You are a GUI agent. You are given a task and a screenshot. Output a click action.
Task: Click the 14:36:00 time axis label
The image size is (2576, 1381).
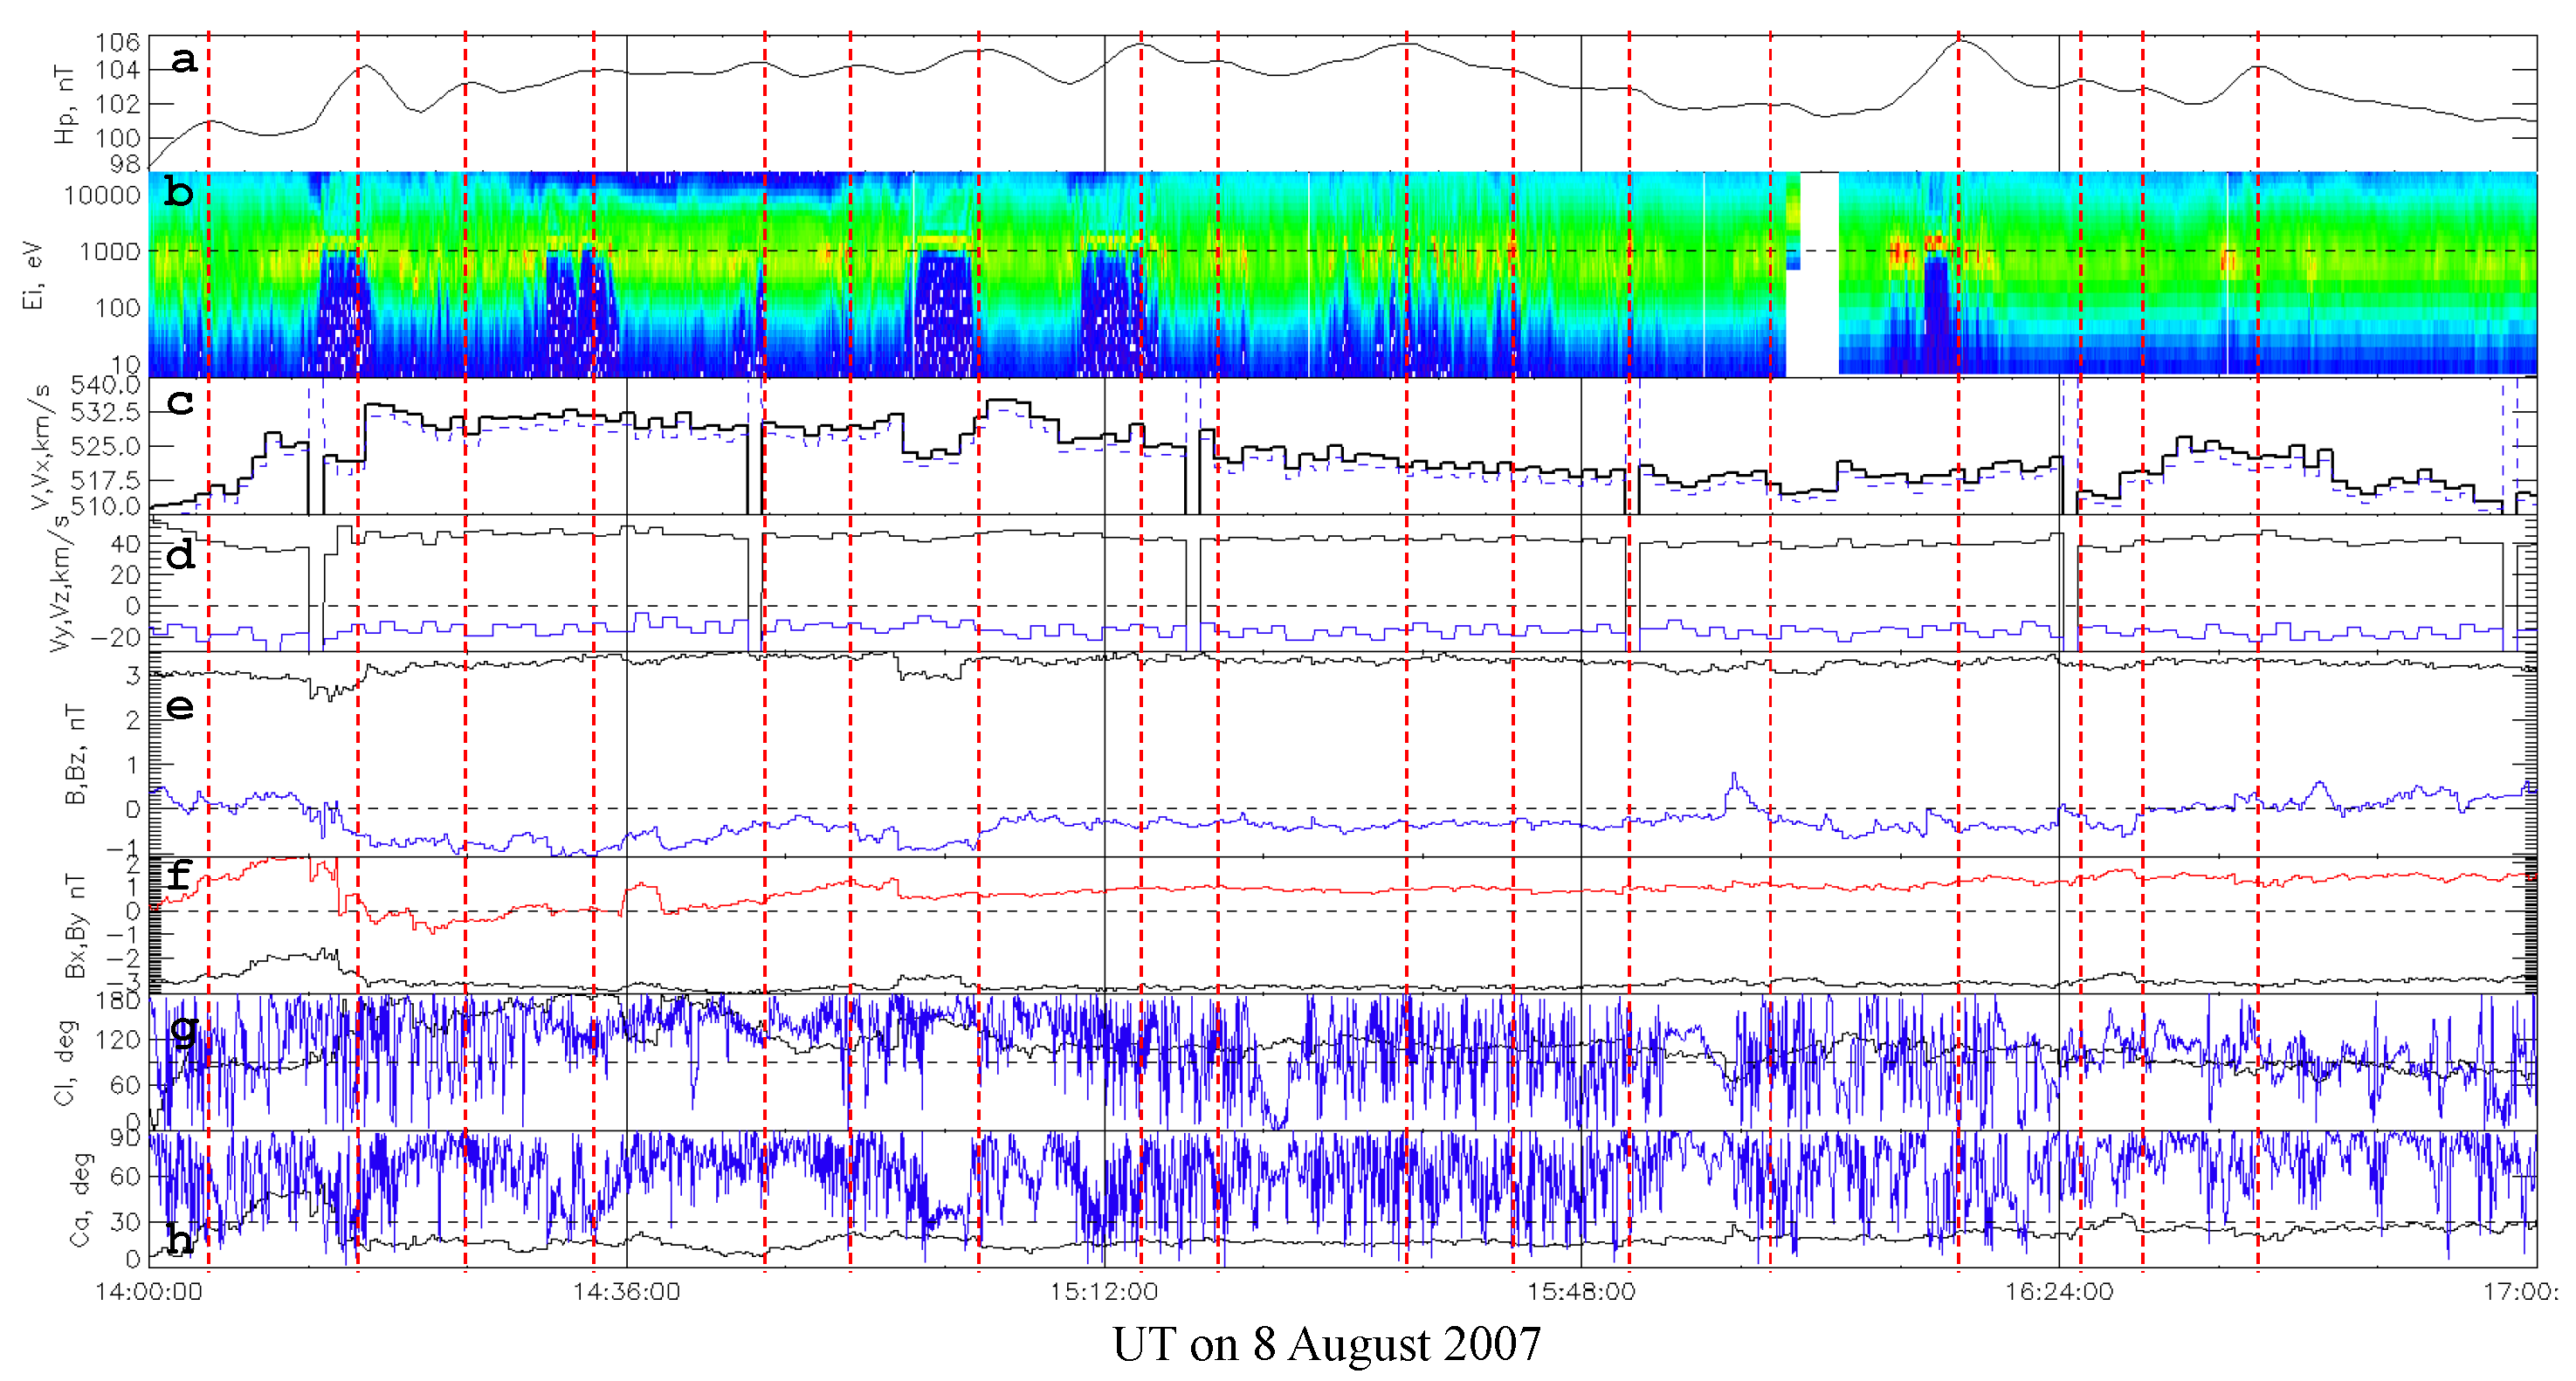[x=626, y=1291]
